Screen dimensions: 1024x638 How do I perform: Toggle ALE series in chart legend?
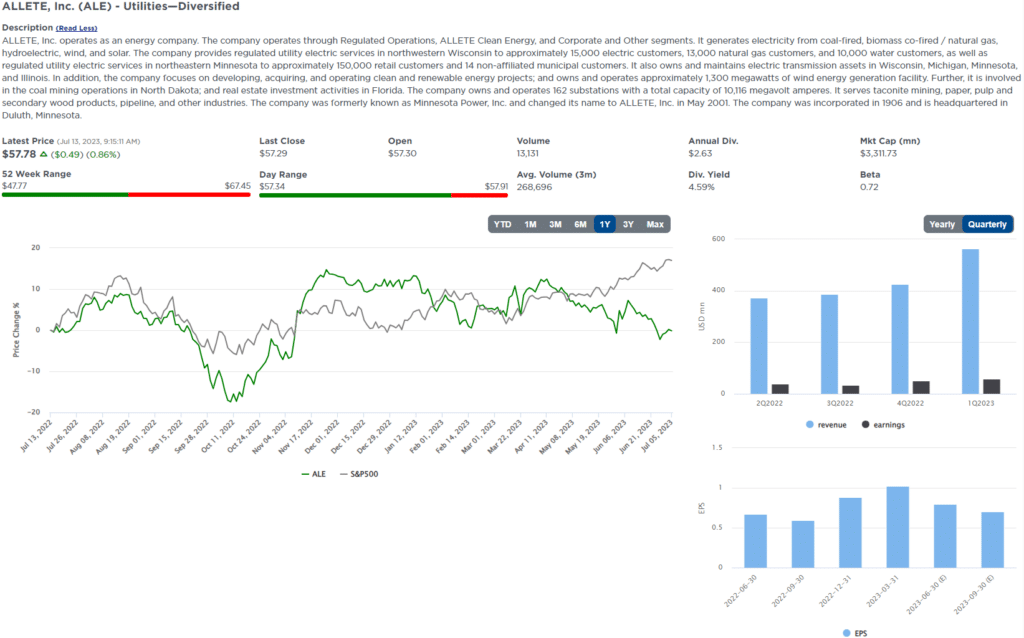pyautogui.click(x=313, y=474)
